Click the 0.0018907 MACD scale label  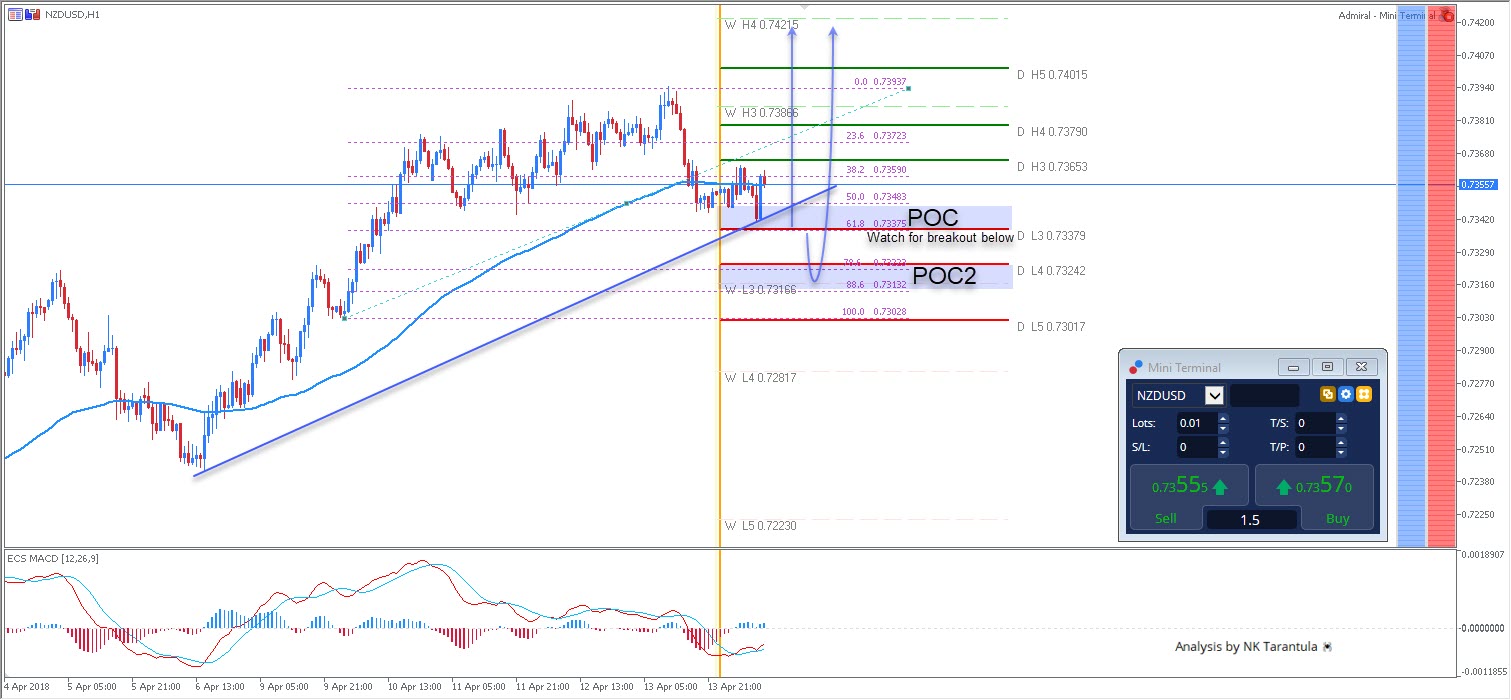(1481, 553)
